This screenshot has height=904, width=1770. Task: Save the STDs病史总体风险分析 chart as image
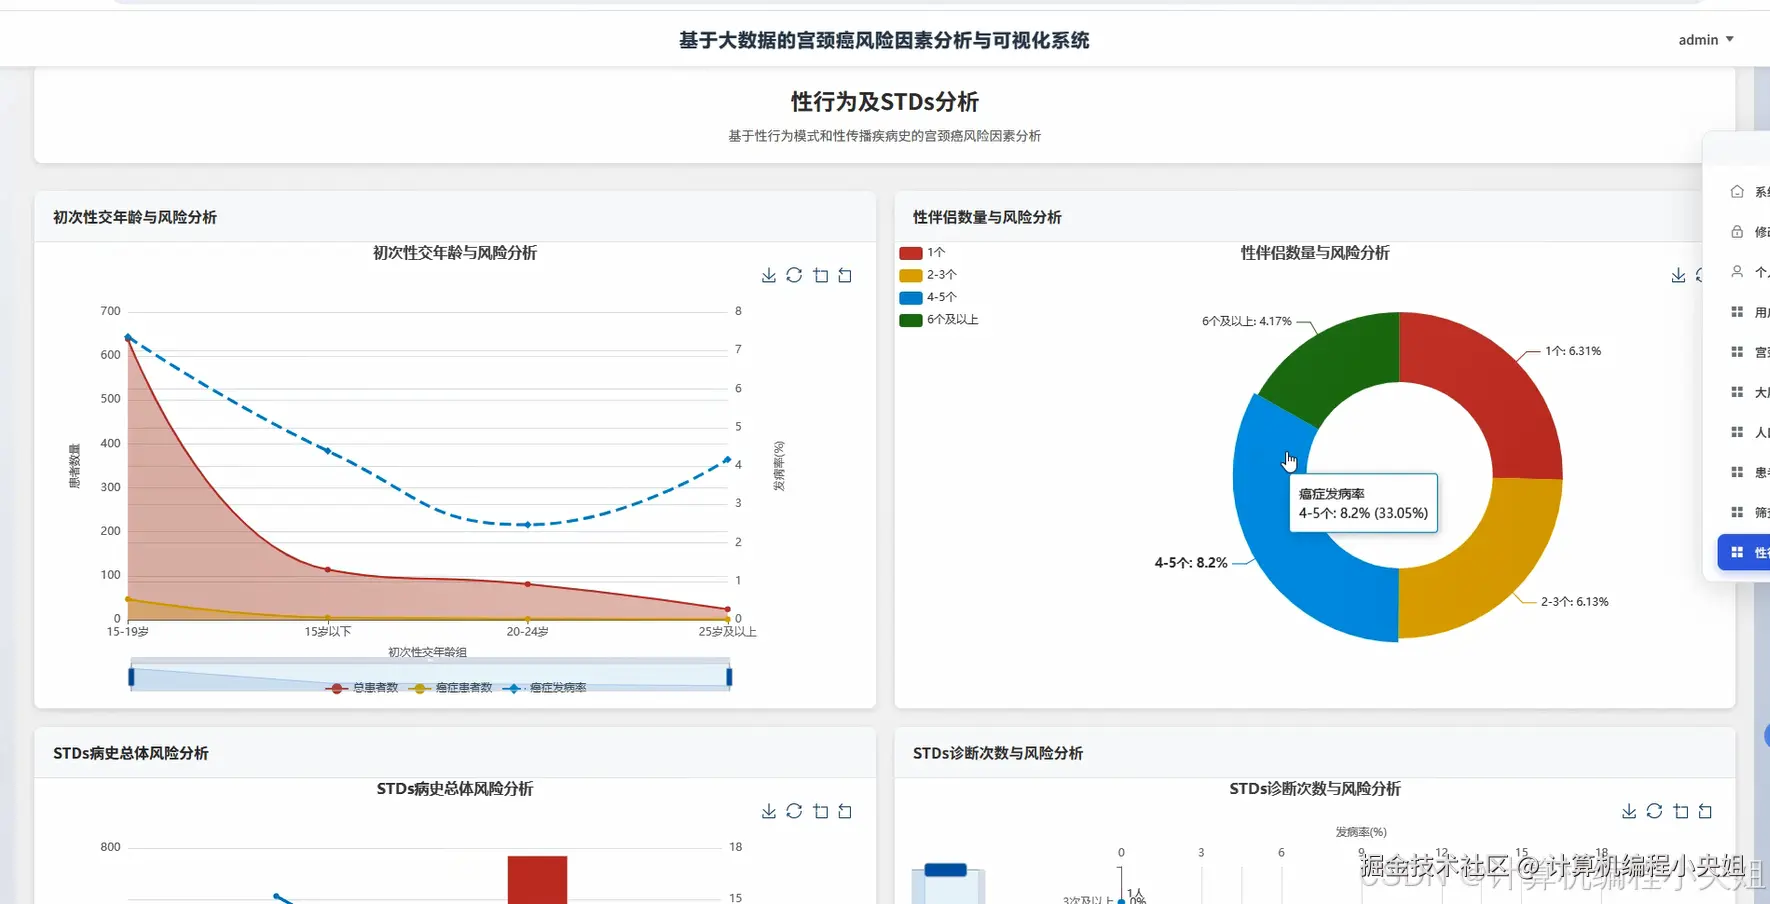tap(769, 811)
